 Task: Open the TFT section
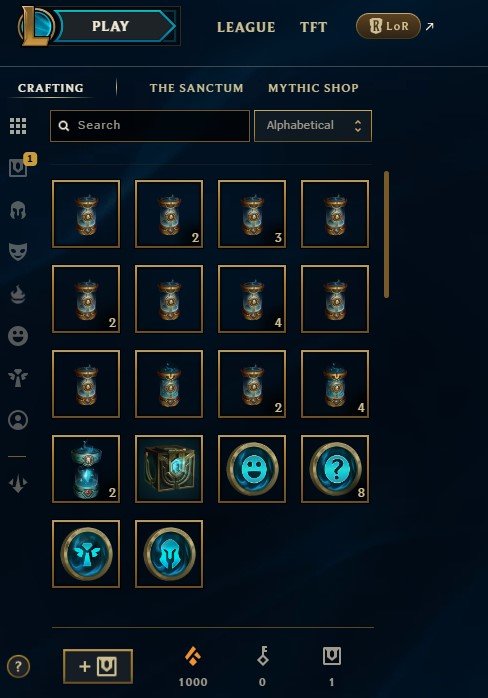[x=313, y=27]
